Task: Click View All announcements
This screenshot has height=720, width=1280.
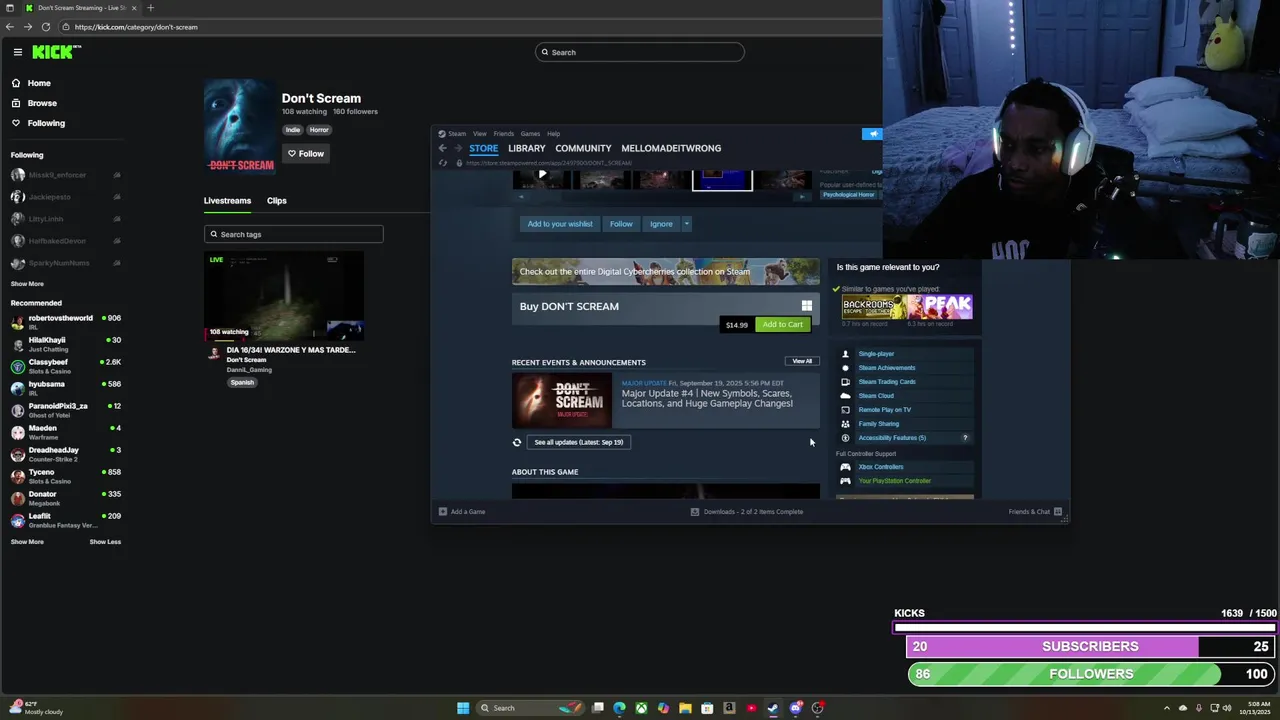Action: click(802, 361)
